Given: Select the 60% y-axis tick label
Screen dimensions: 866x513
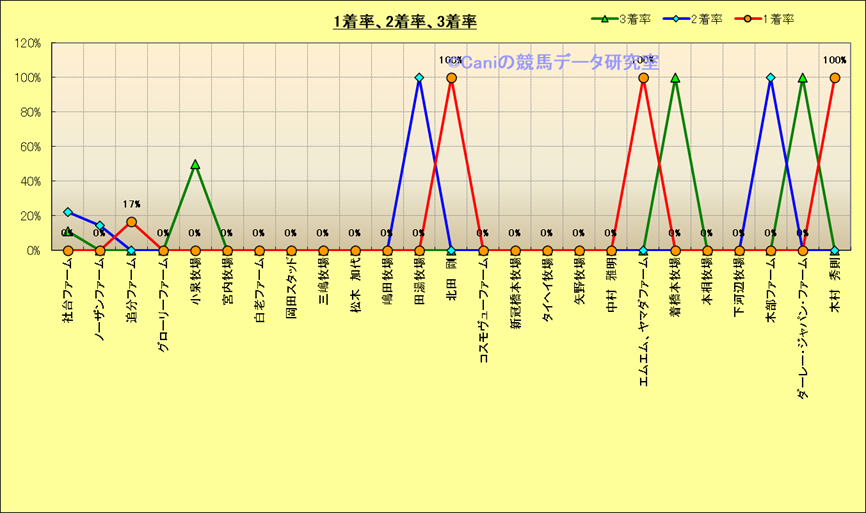Looking at the screenshot, I should pos(30,147).
